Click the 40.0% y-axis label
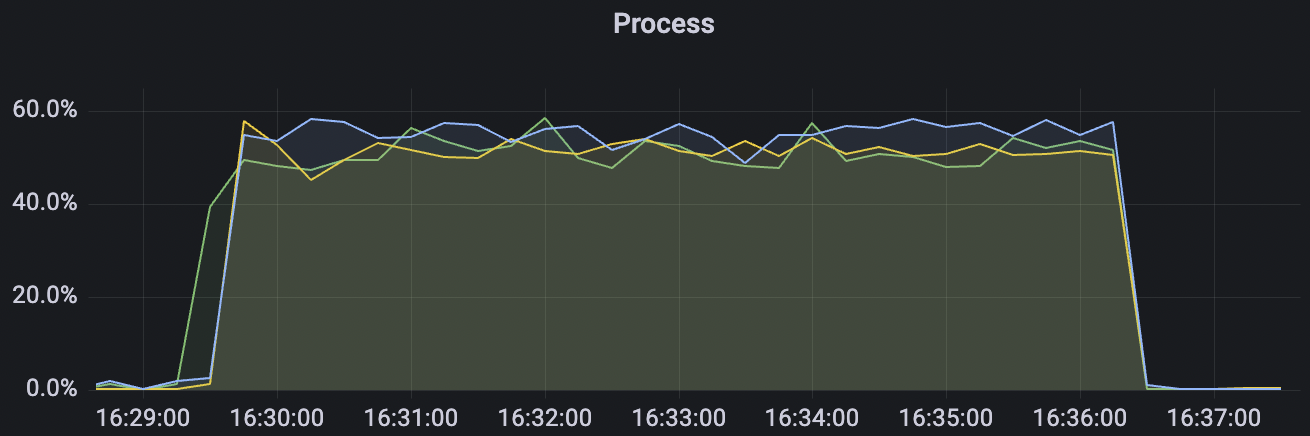Image resolution: width=1310 pixels, height=436 pixels. click(x=45, y=203)
